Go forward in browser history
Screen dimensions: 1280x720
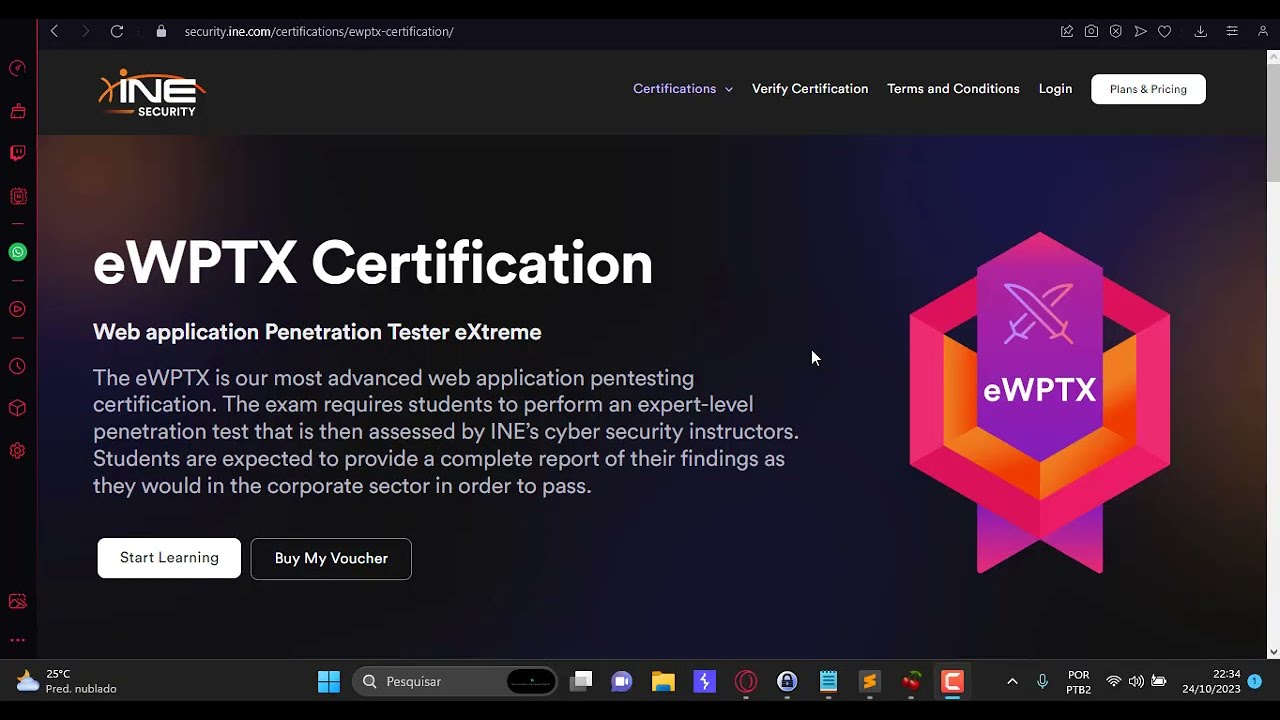85,31
